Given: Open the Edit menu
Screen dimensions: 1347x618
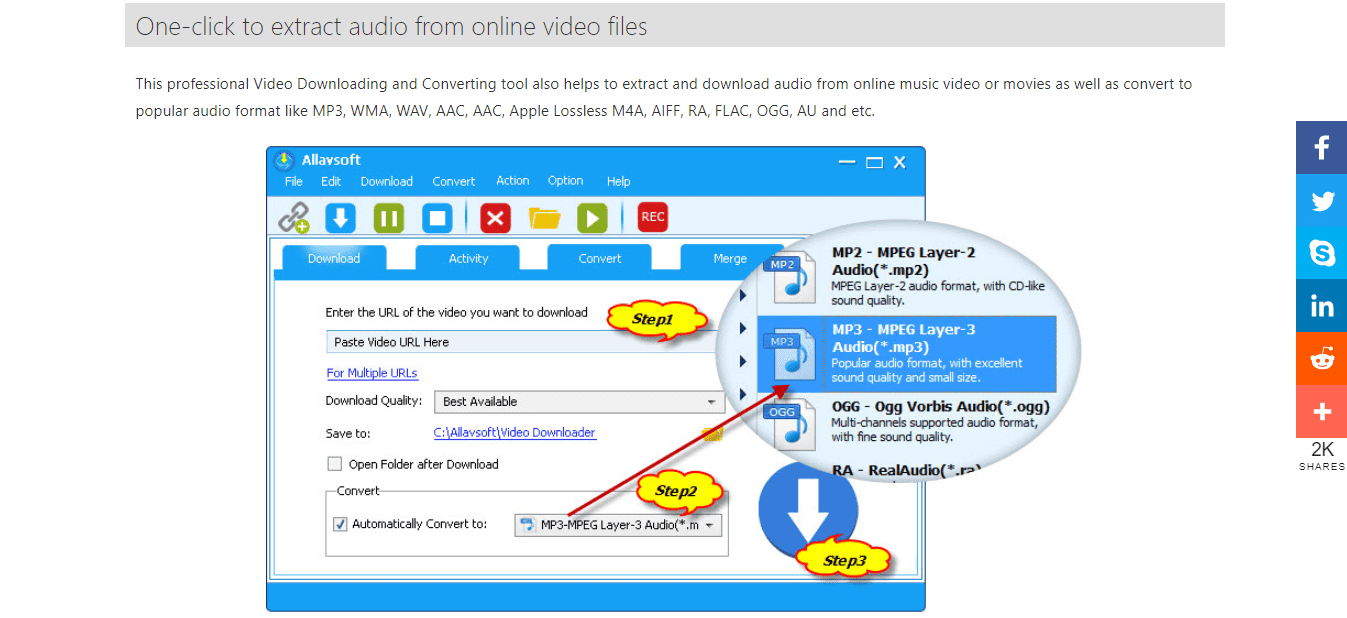Looking at the screenshot, I should pyautogui.click(x=331, y=182).
